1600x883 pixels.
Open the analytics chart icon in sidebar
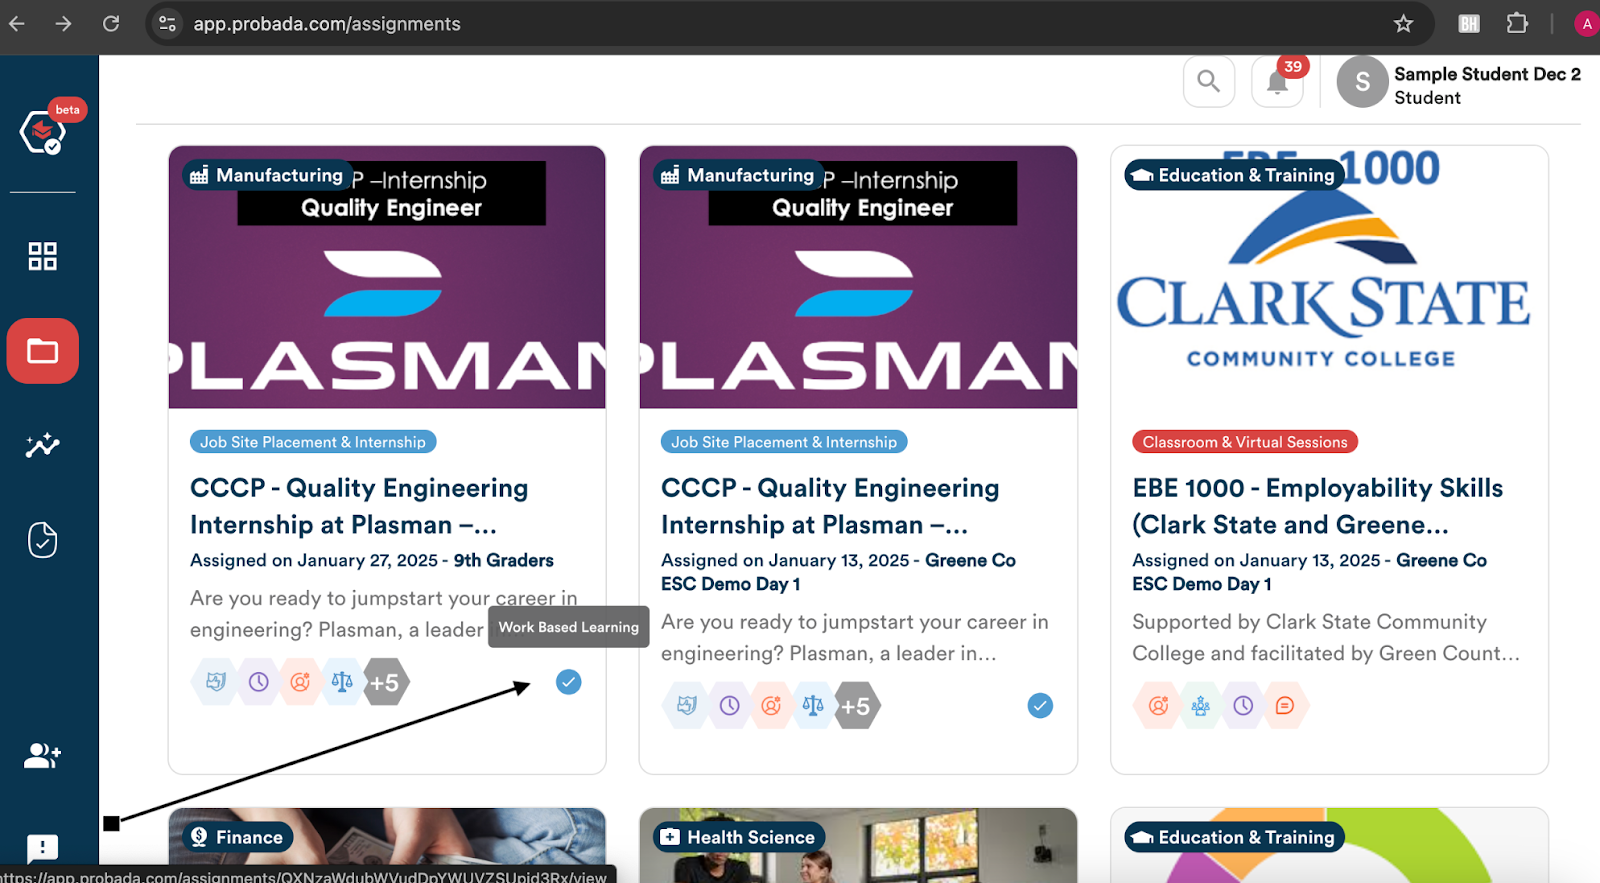click(x=42, y=445)
